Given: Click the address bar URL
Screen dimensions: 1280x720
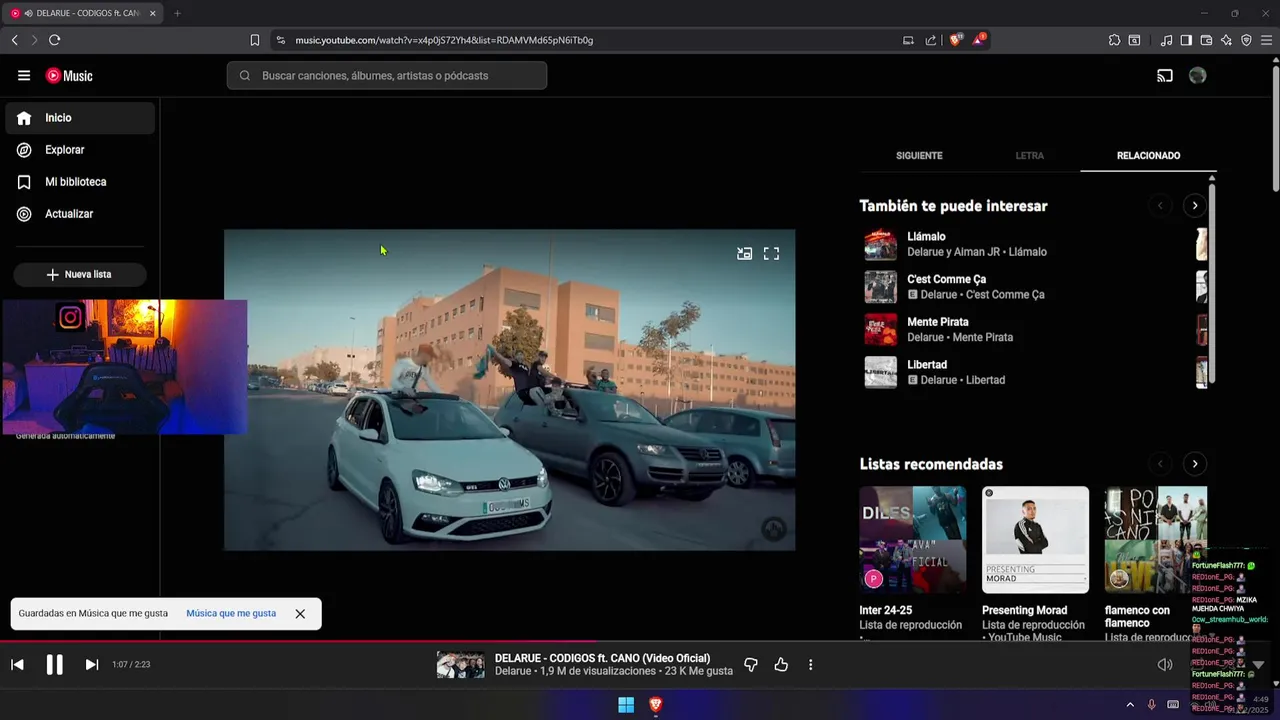Looking at the screenshot, I should [x=444, y=40].
